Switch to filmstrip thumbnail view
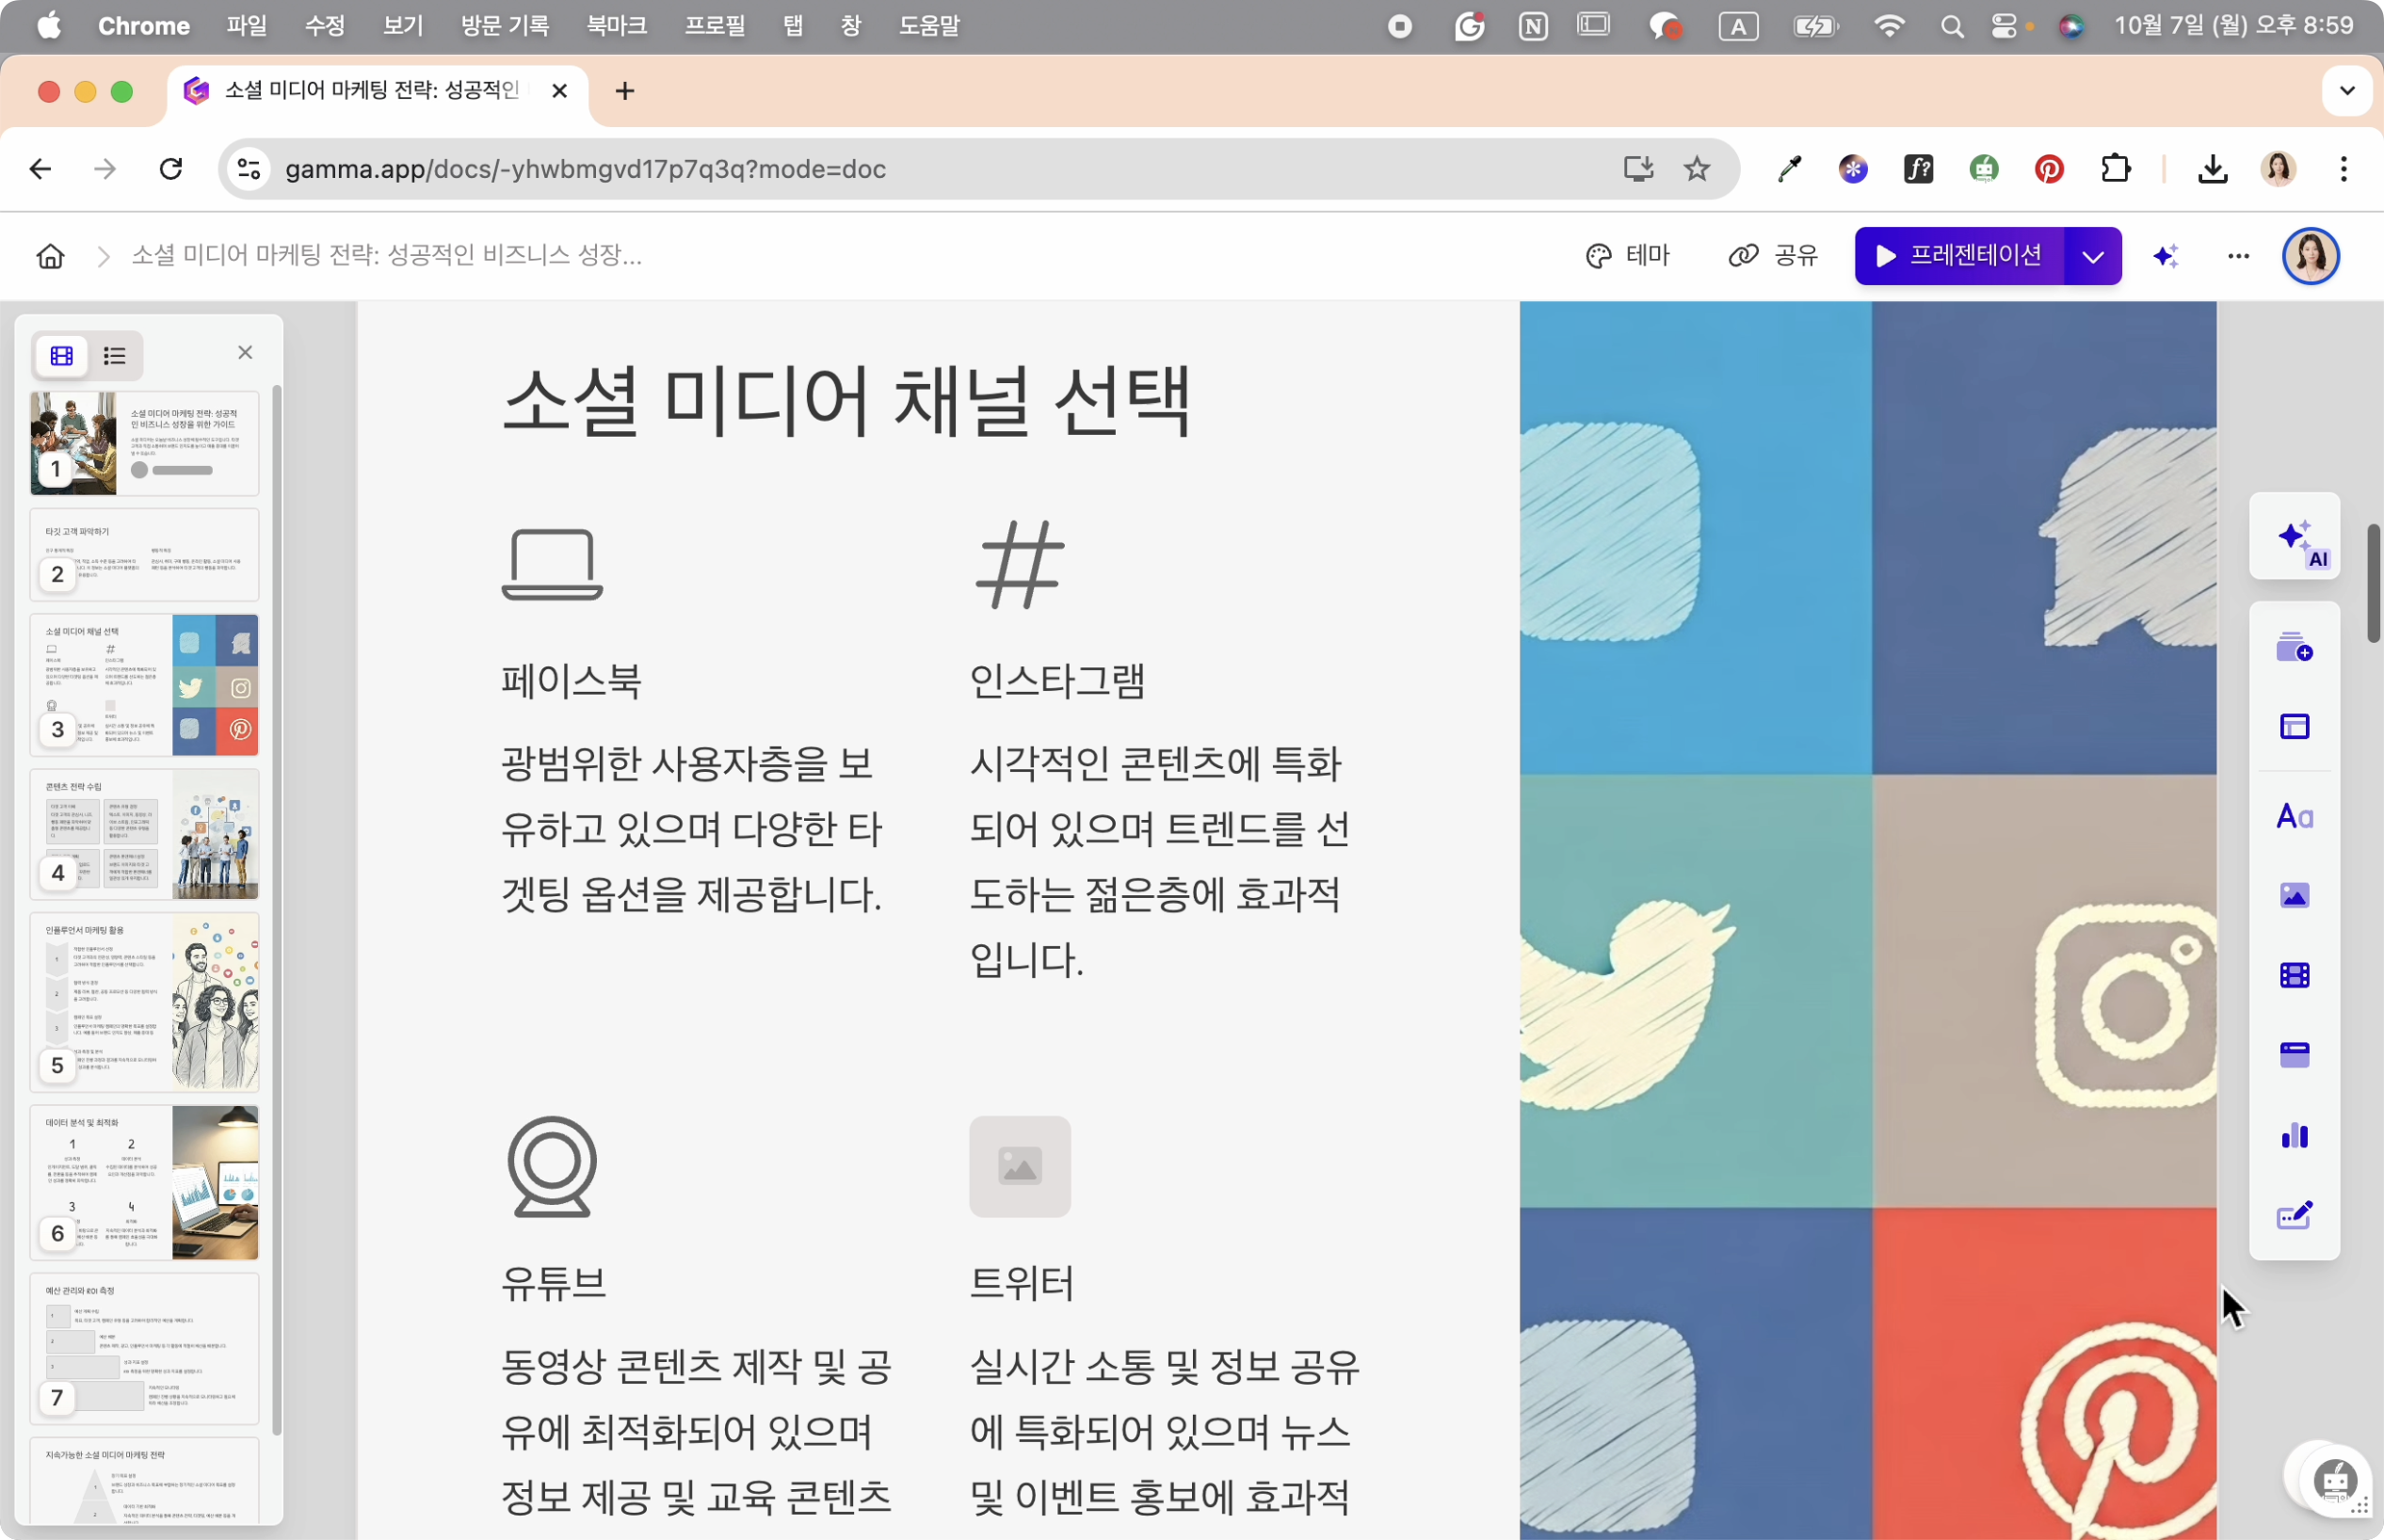The width and height of the screenshot is (2384, 1540). (x=62, y=355)
